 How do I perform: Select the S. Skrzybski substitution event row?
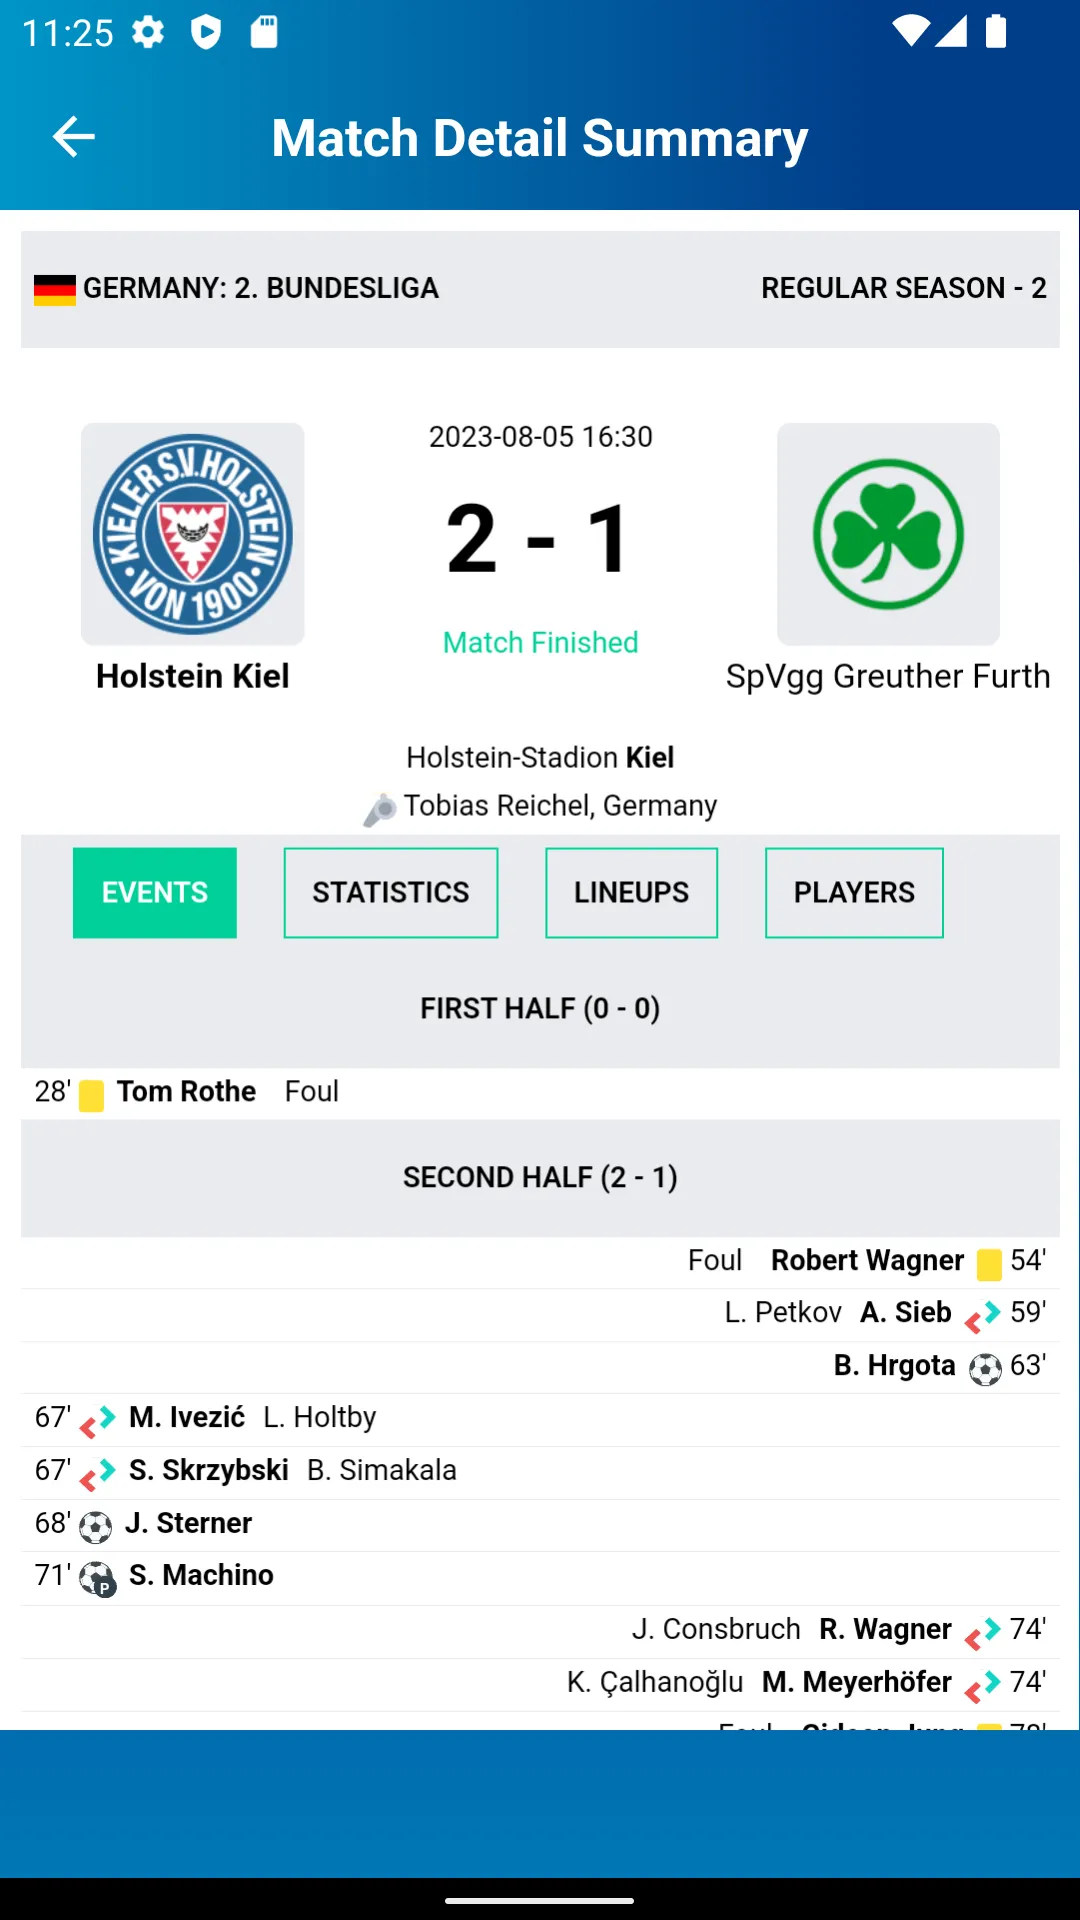[540, 1473]
